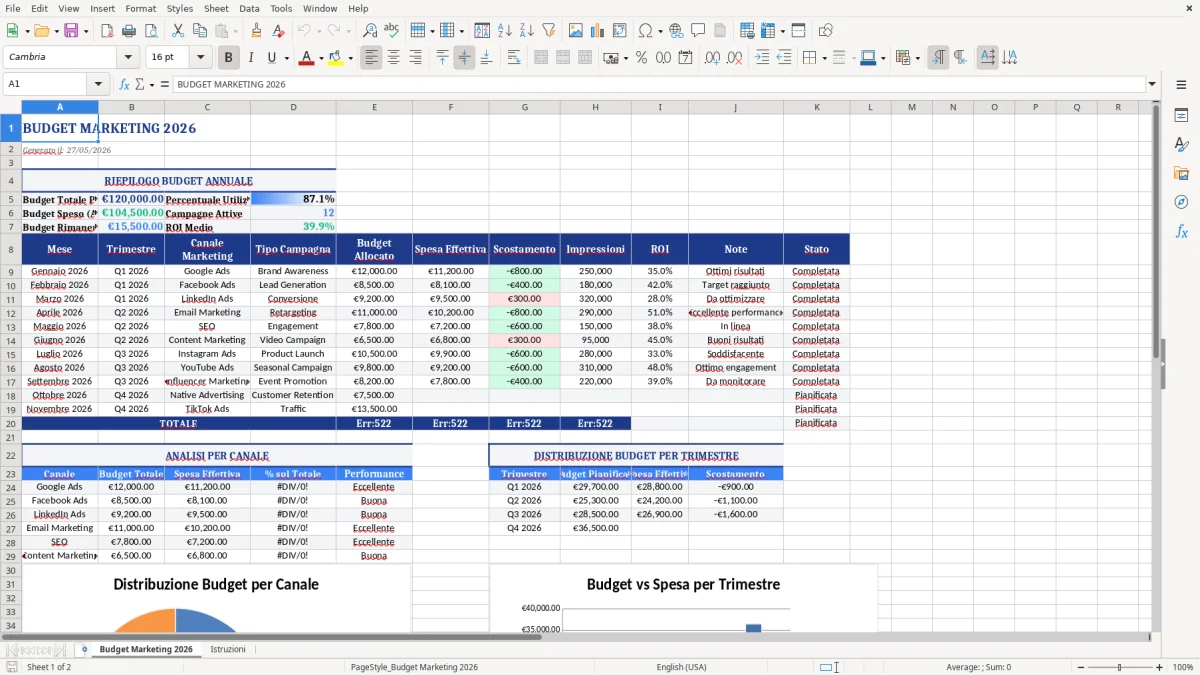Screen dimensions: 1200x675
Task: Add a decimal place
Action: coord(712,58)
